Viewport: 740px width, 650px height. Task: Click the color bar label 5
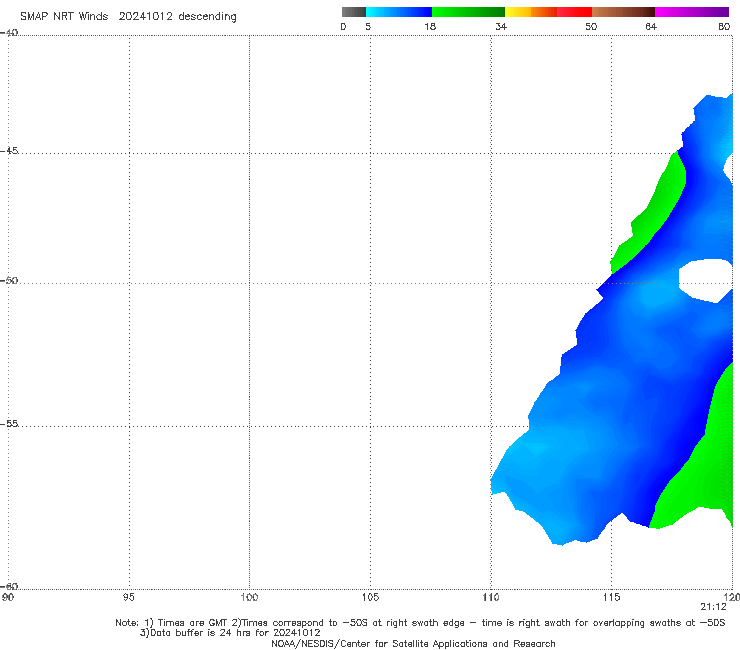368,26
